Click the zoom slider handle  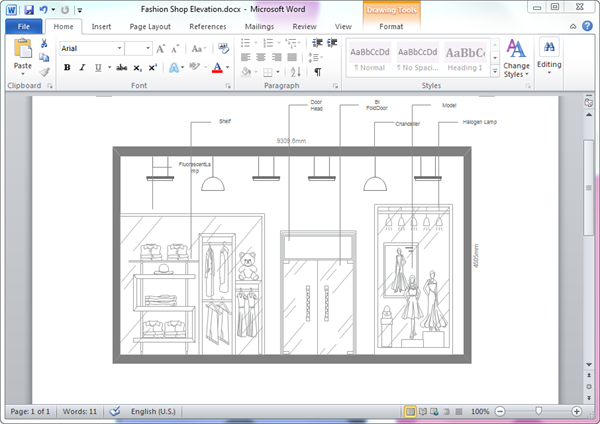(x=538, y=412)
